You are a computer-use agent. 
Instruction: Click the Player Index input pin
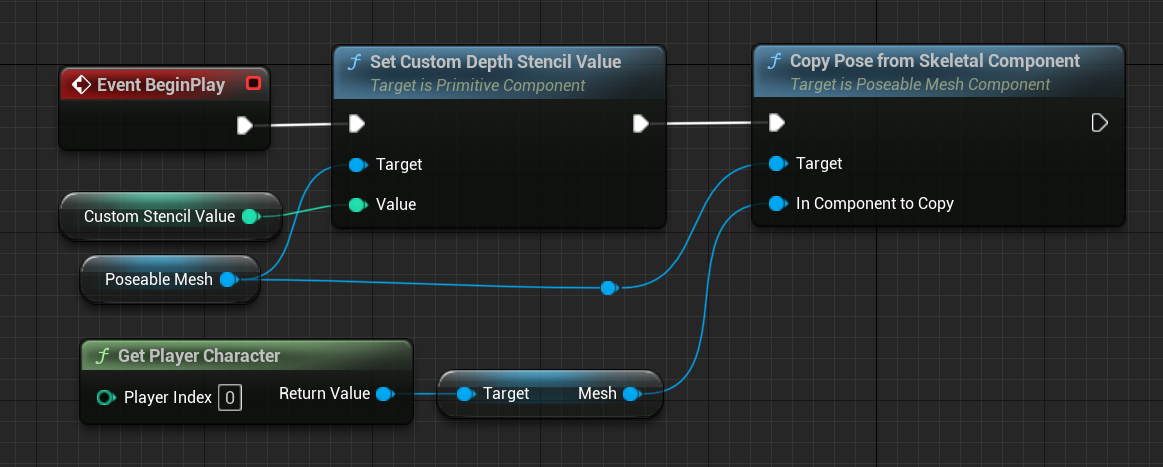click(105, 398)
